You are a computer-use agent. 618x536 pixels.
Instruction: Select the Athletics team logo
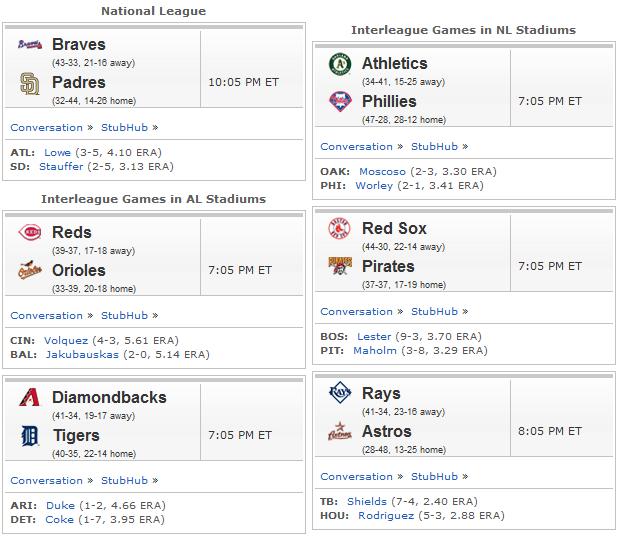click(340, 63)
